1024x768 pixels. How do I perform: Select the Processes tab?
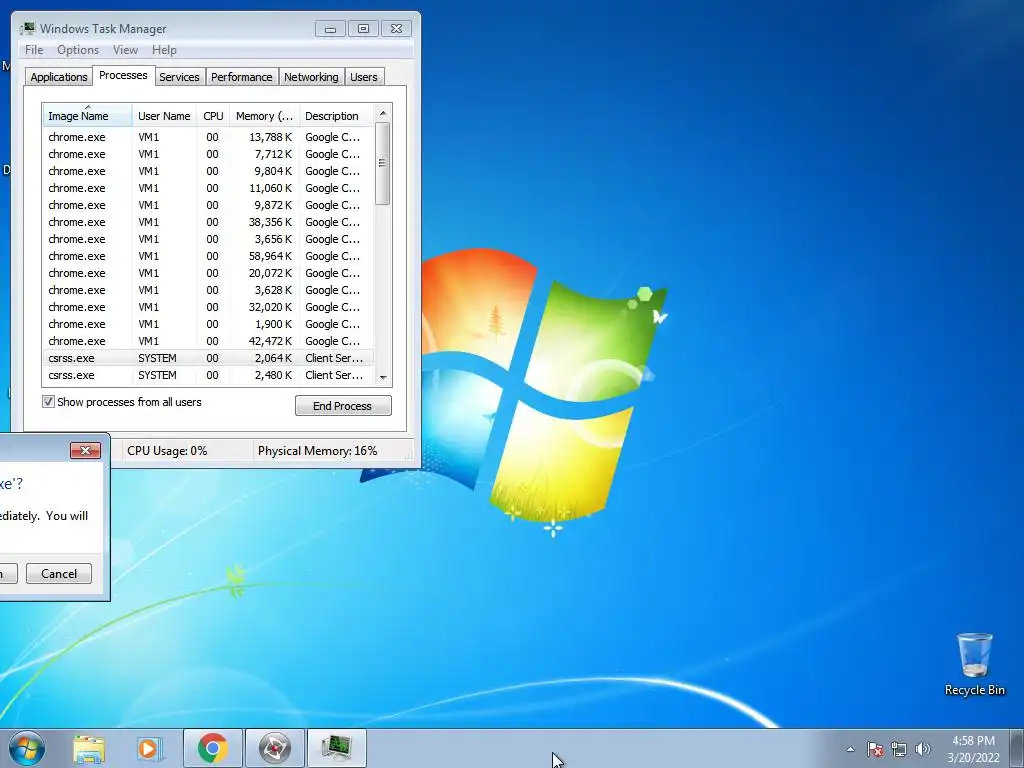click(x=123, y=75)
